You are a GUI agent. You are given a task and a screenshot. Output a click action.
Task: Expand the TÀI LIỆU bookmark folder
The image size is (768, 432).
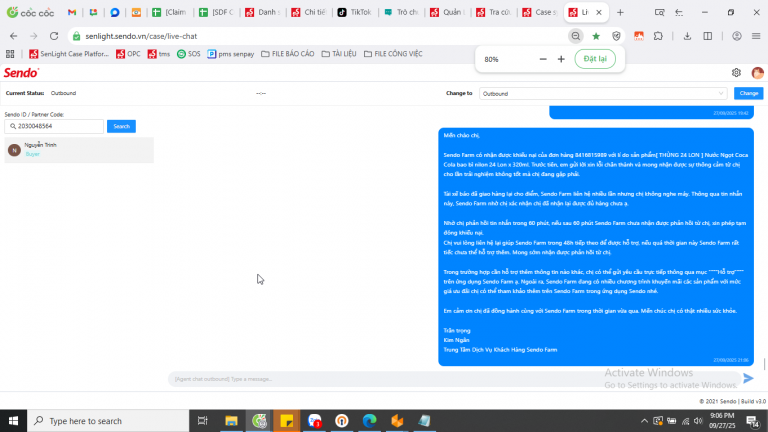(x=339, y=54)
